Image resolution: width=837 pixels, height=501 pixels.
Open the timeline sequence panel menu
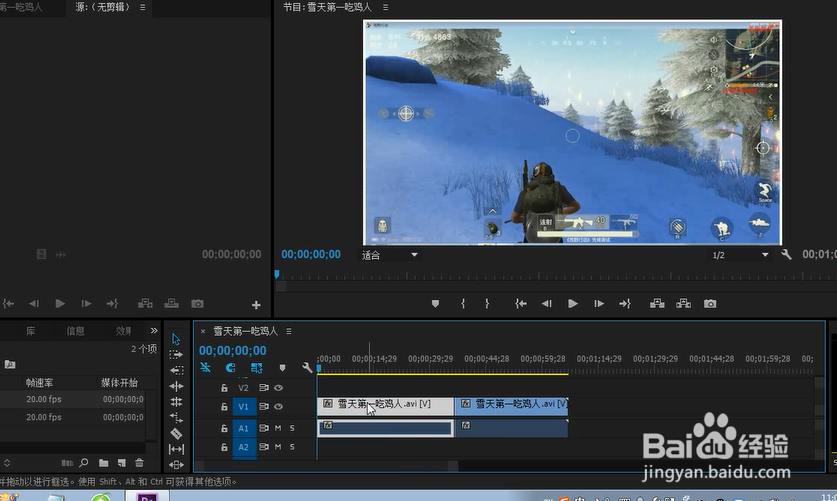[x=289, y=331]
